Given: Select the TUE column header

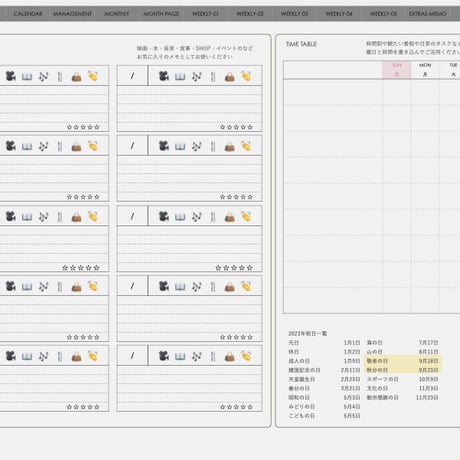Looking at the screenshot, I should [x=453, y=69].
